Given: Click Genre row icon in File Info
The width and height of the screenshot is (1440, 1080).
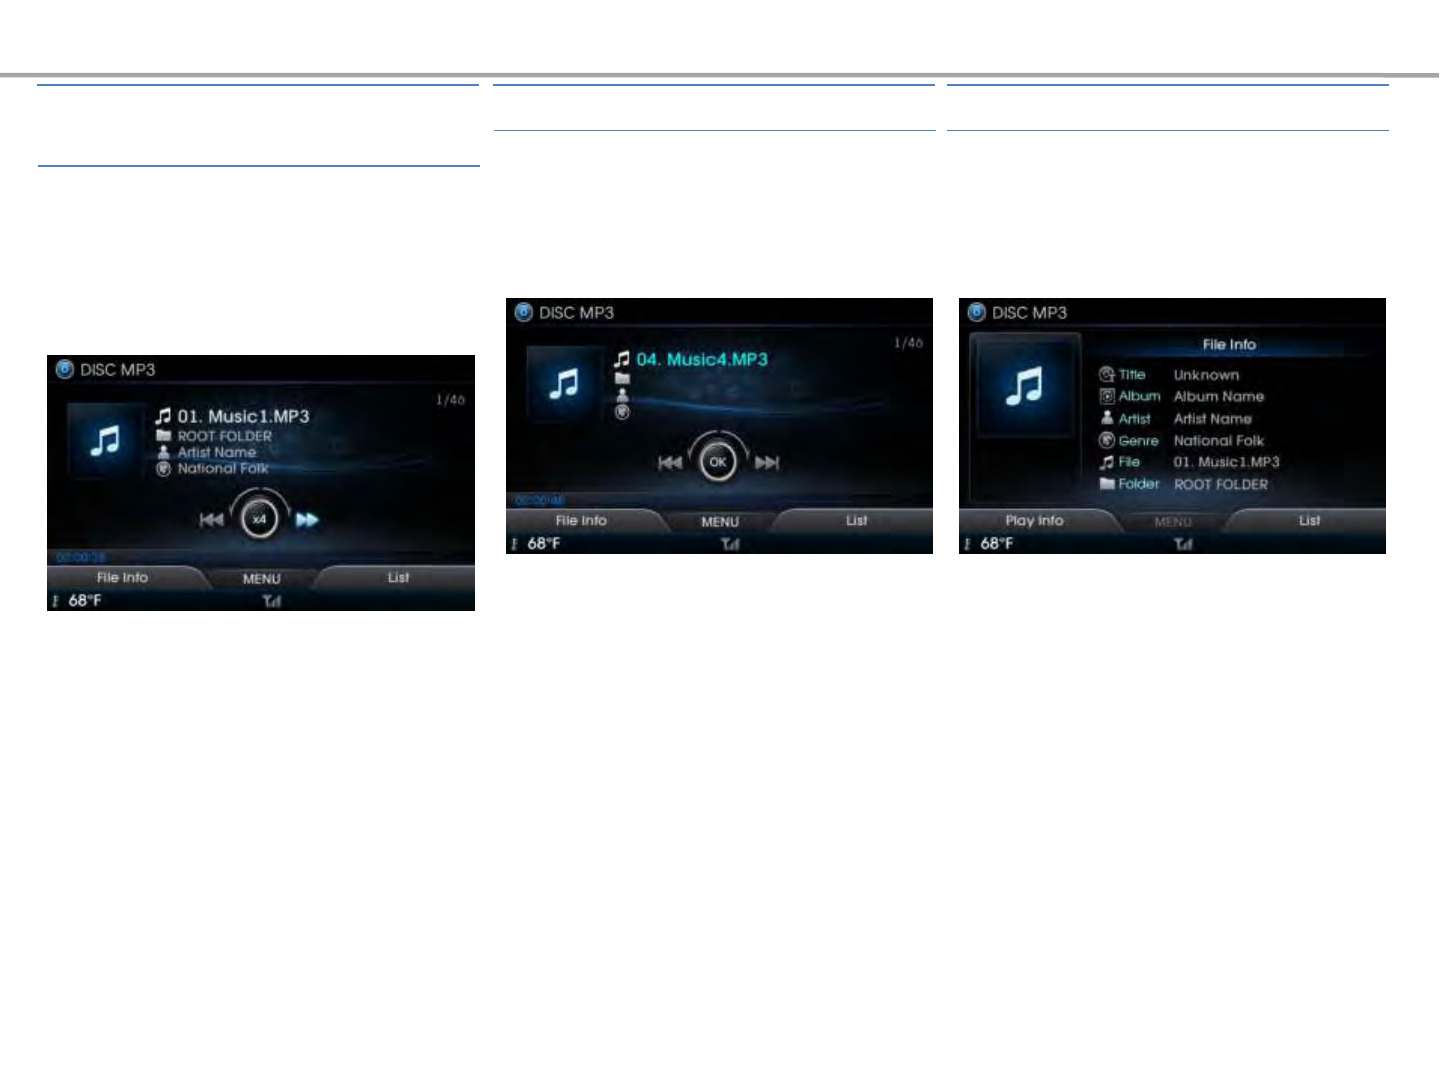Looking at the screenshot, I should 1107,440.
